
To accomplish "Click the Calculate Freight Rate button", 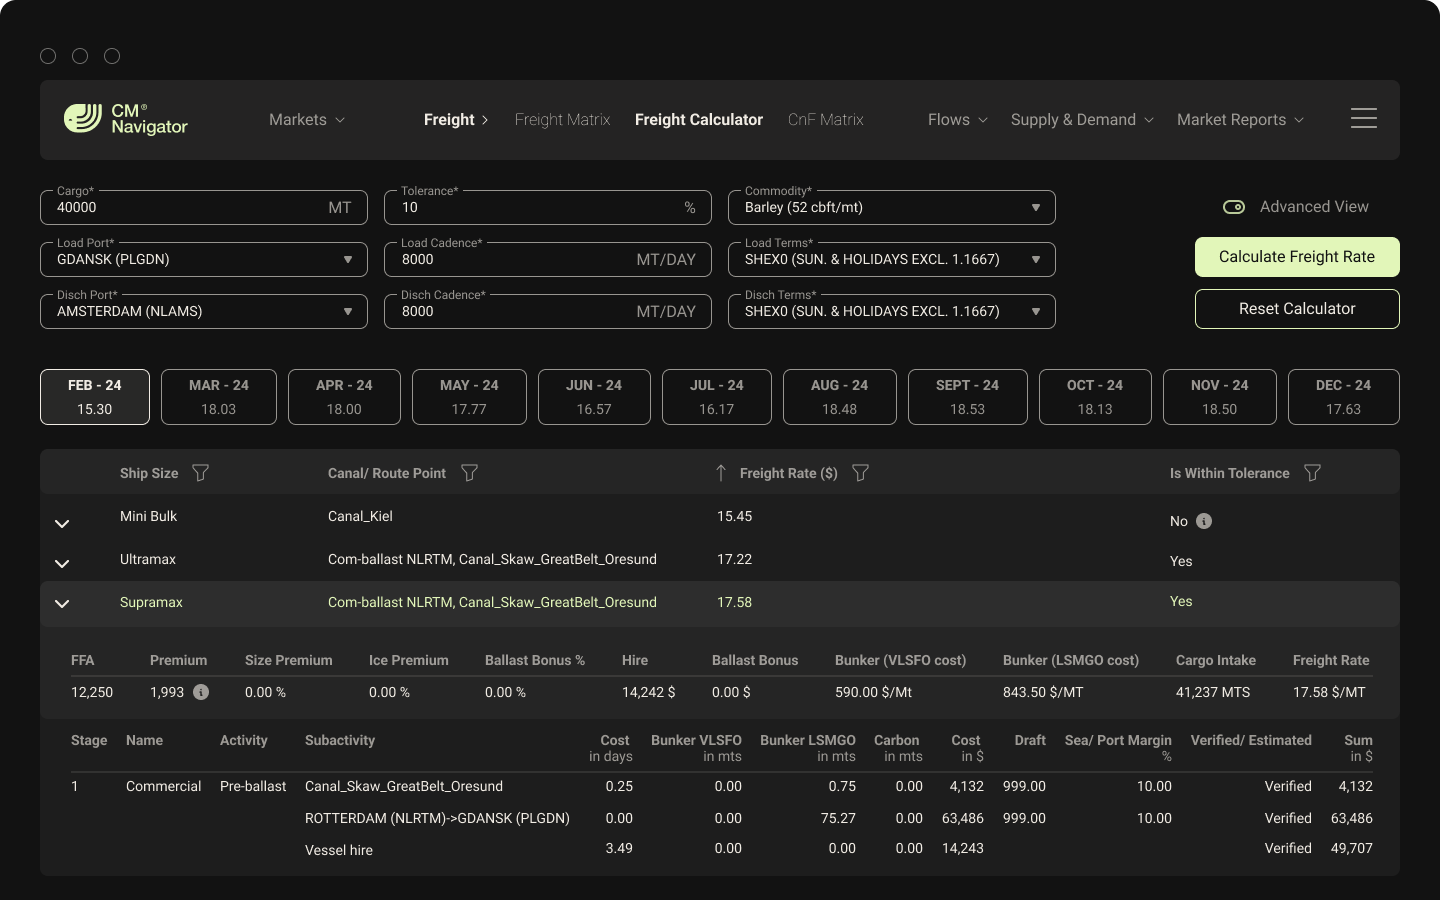I will click(1296, 257).
